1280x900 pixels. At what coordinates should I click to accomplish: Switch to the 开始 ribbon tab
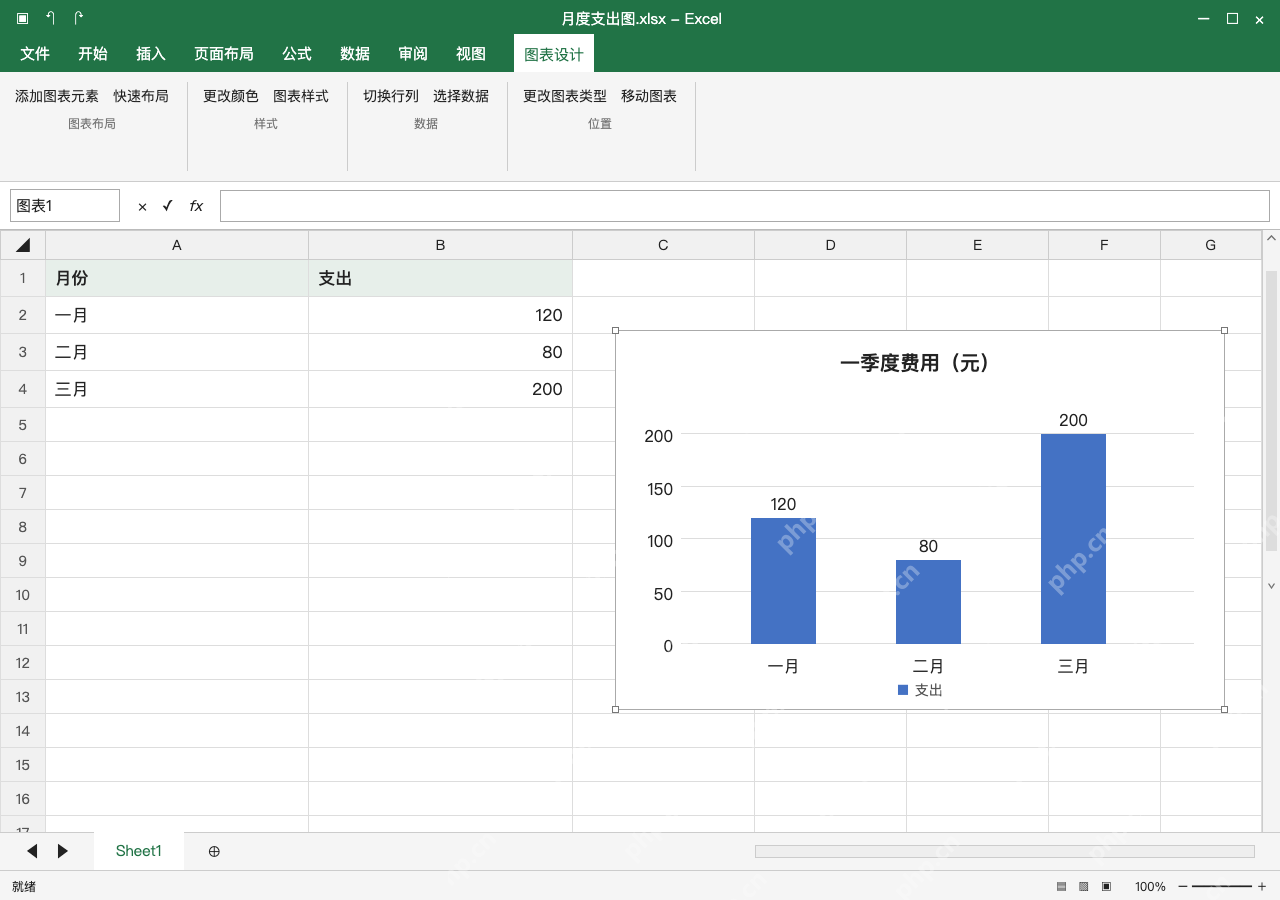pos(93,54)
